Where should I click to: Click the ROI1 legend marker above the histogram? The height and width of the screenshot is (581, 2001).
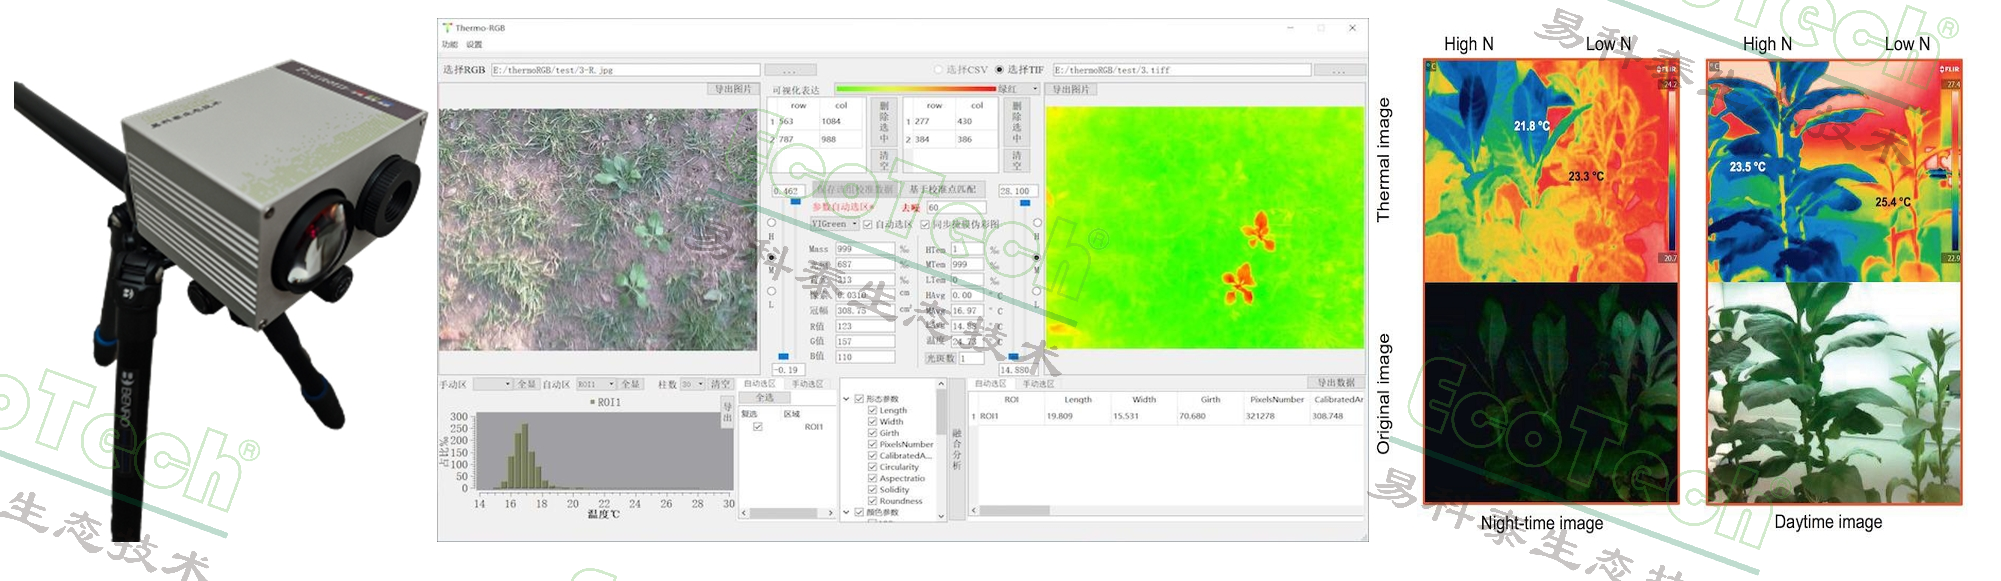[592, 402]
